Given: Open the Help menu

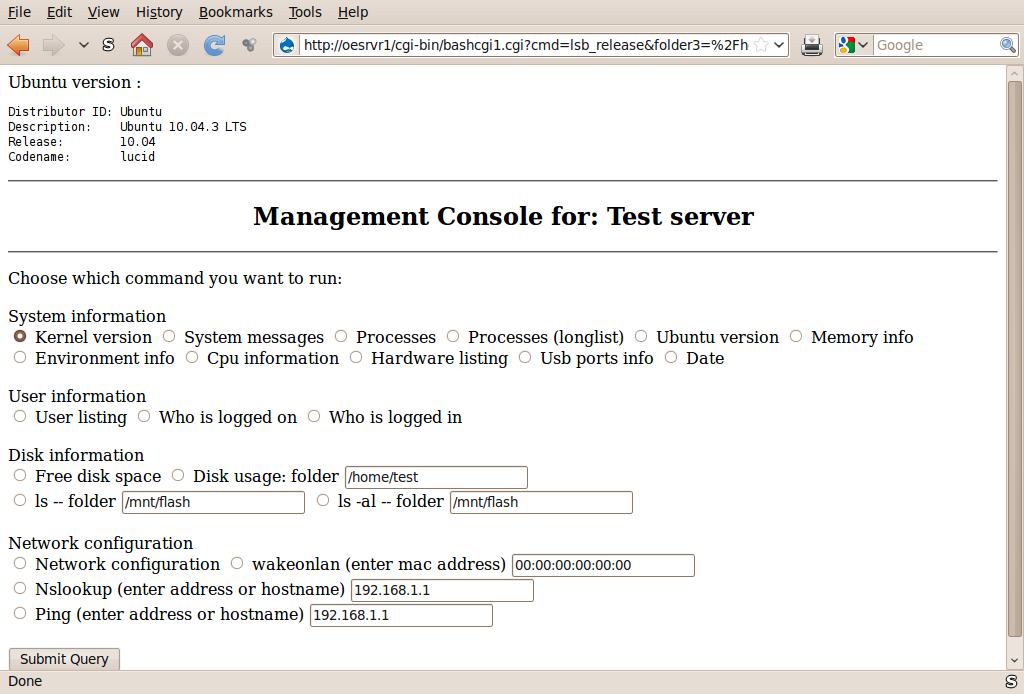Looking at the screenshot, I should click(353, 12).
